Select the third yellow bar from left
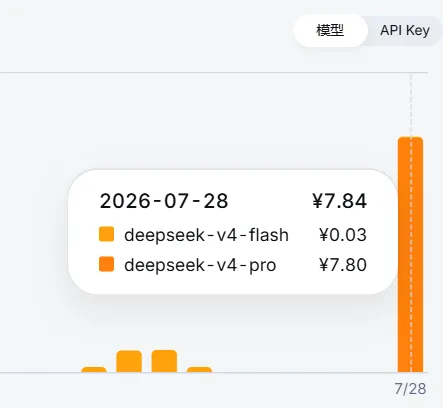This screenshot has height=408, width=443. click(164, 361)
